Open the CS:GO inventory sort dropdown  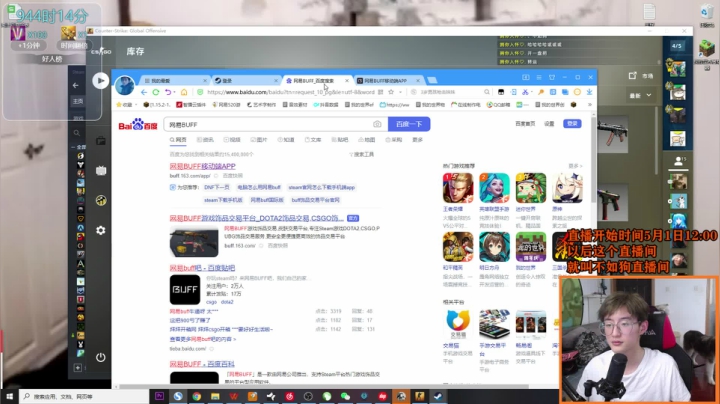[641, 95]
